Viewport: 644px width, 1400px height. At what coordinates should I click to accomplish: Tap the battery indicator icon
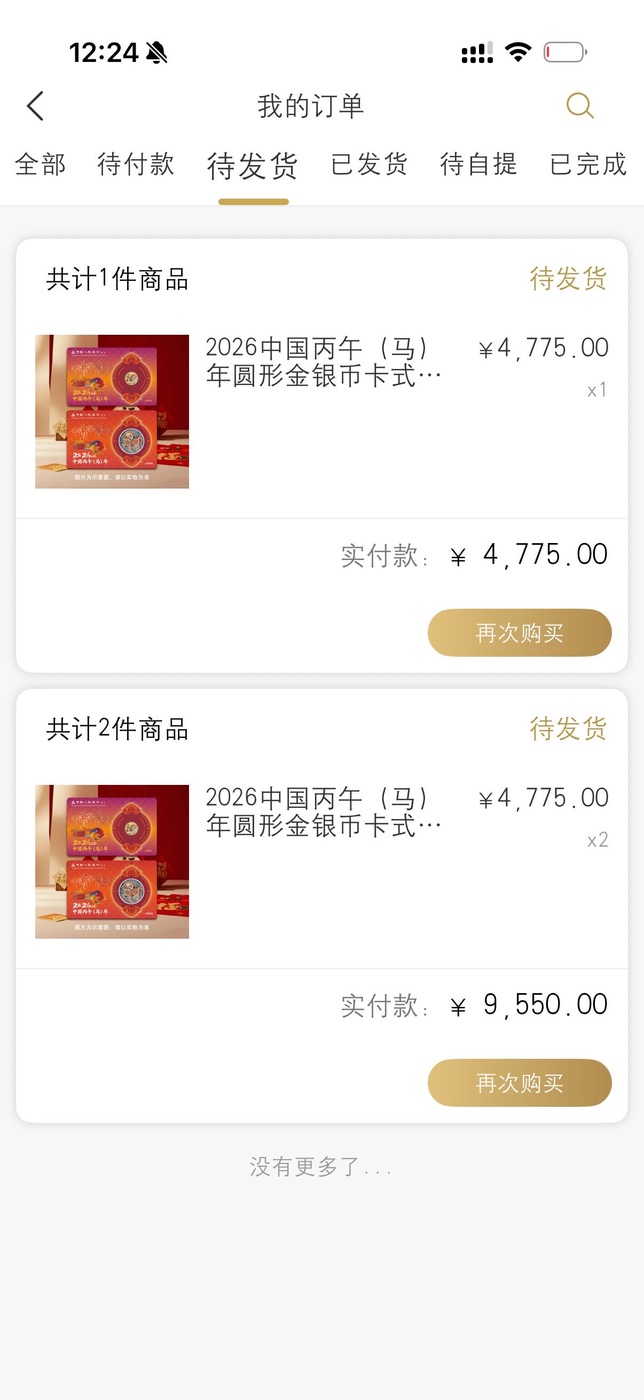(565, 52)
